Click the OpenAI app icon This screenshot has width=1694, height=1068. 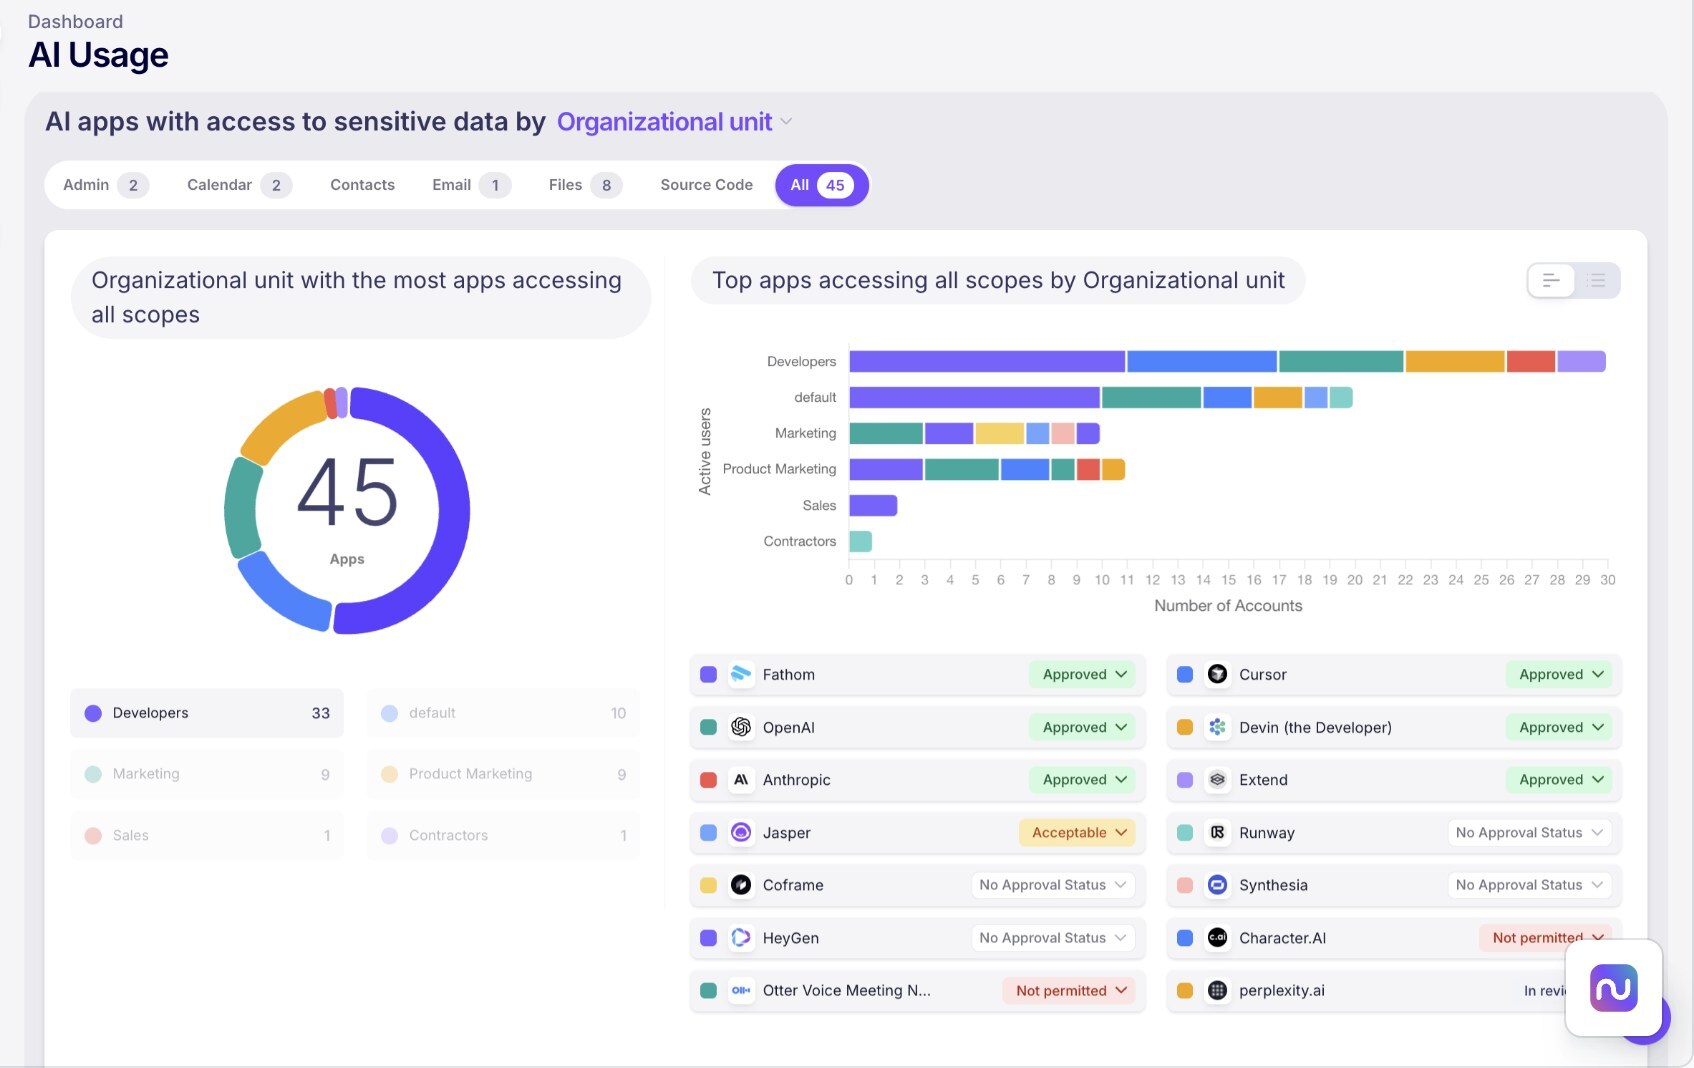click(740, 727)
